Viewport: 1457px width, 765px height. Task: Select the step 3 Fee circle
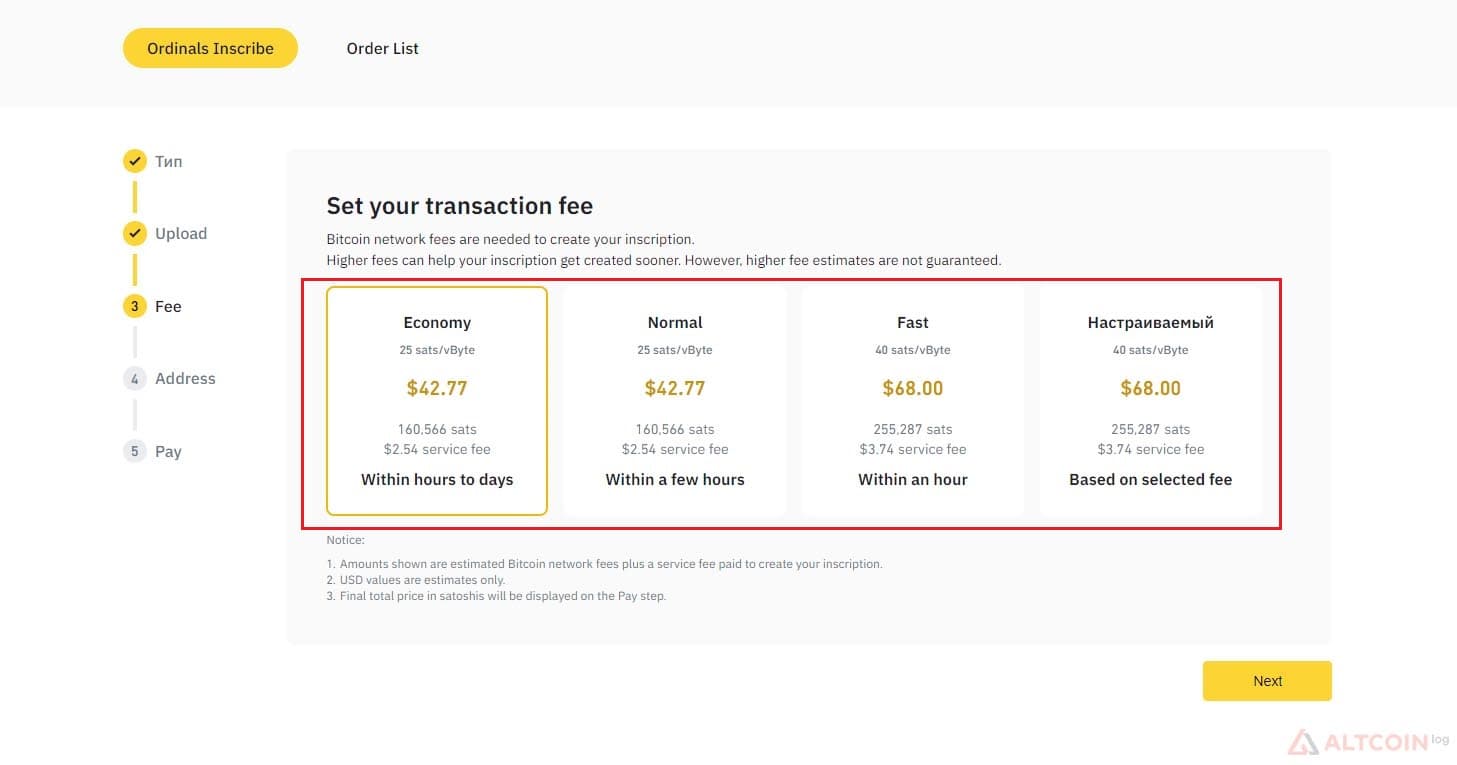point(135,306)
